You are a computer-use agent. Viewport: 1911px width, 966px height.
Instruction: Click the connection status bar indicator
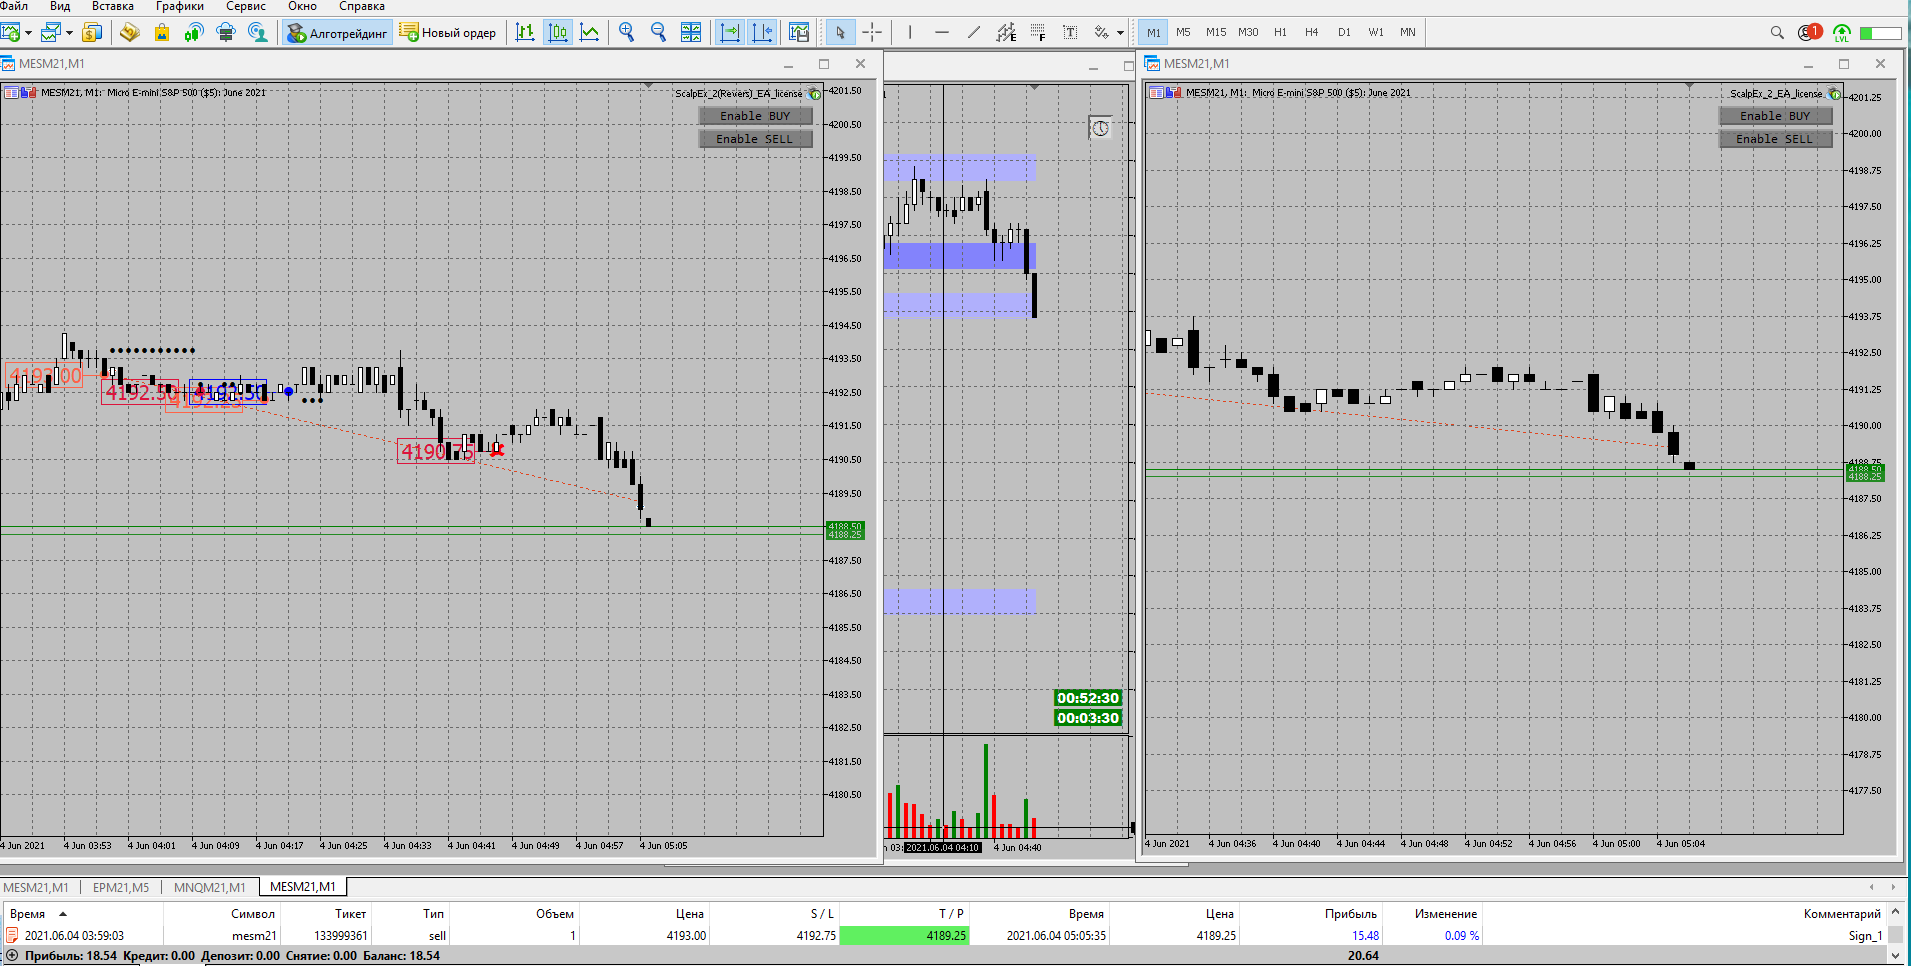1880,33
